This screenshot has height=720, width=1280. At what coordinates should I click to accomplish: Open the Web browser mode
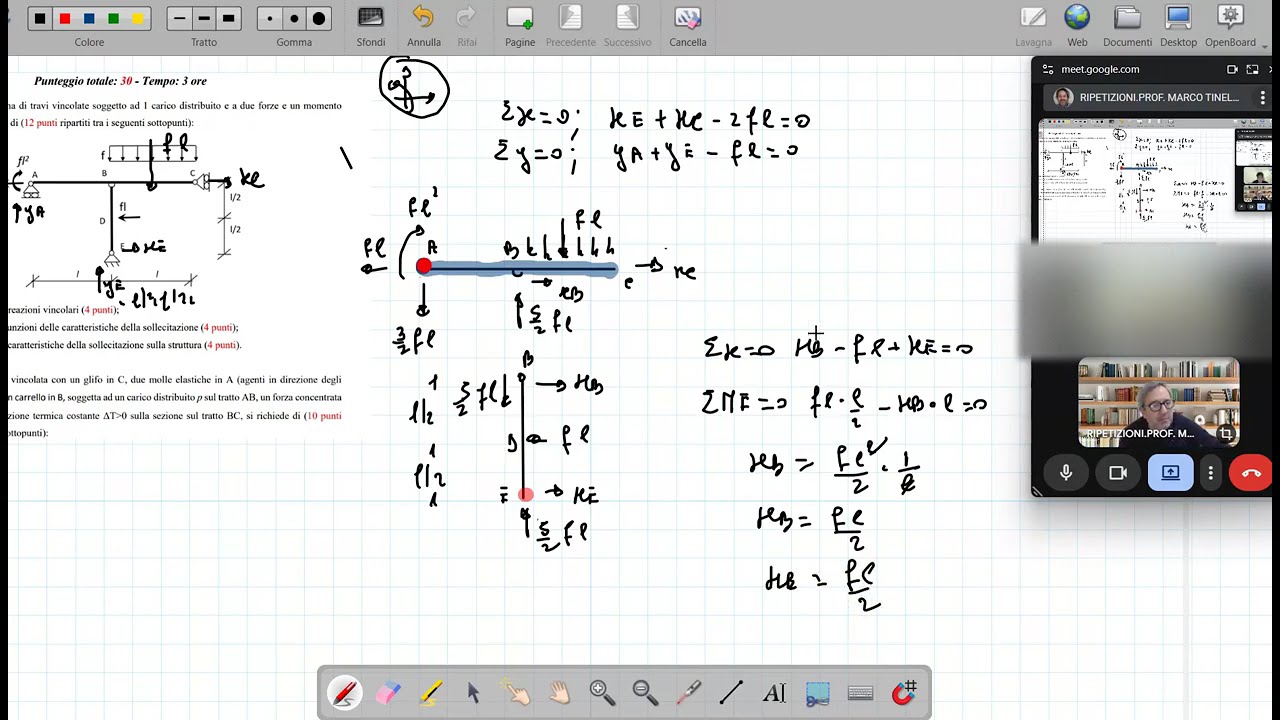point(1077,25)
